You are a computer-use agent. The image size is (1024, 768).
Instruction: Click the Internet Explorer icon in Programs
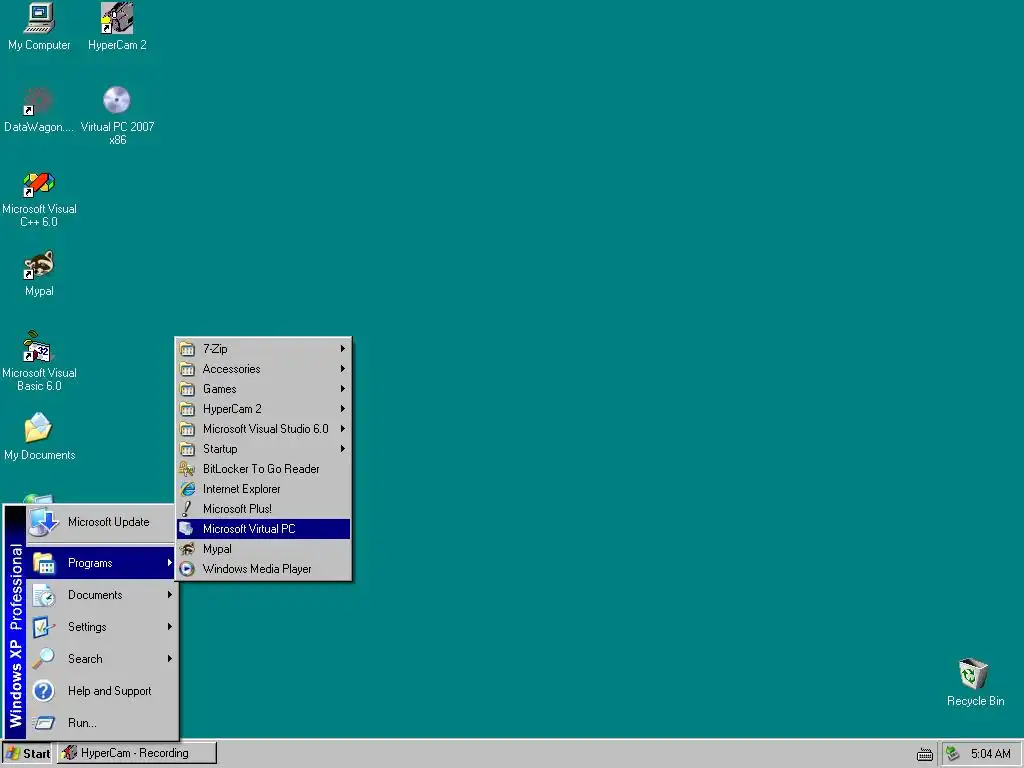[187, 489]
